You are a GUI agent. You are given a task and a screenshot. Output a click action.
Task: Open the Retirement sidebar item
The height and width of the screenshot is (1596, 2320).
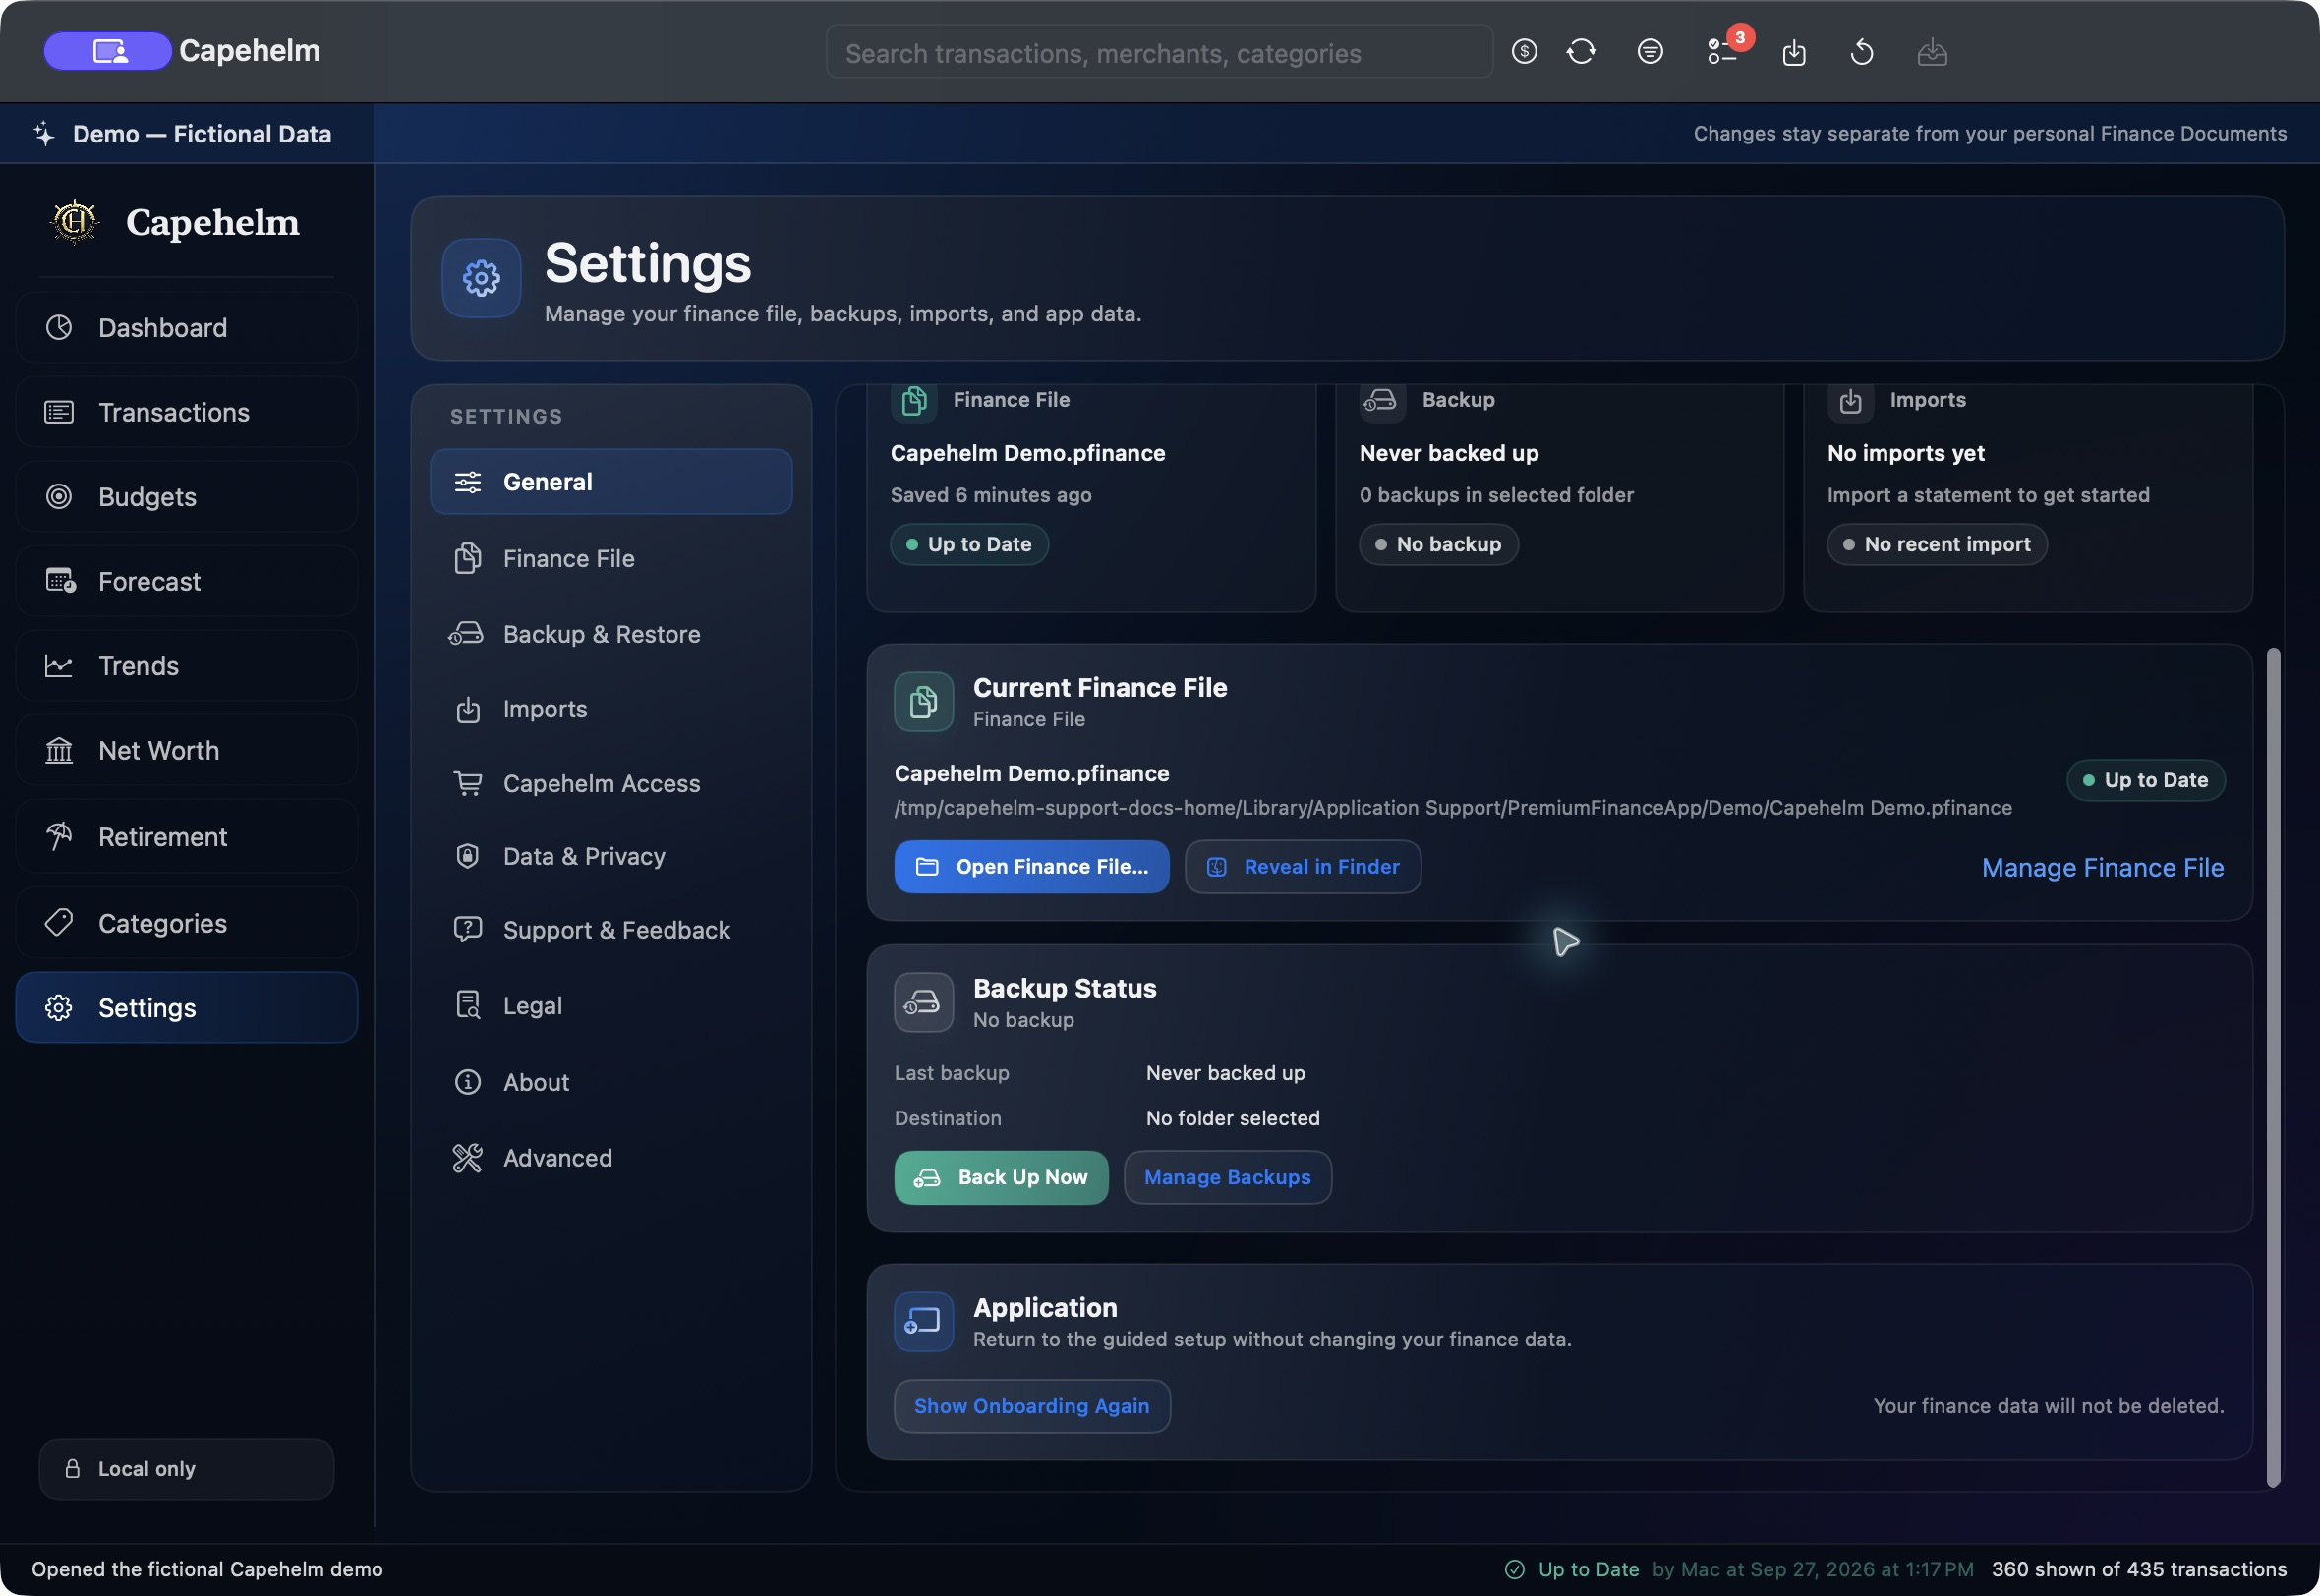(x=187, y=837)
